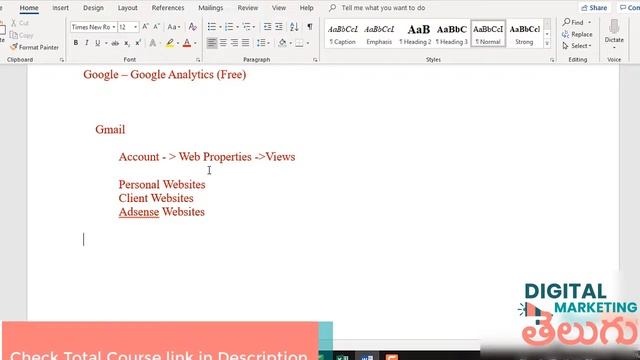Decrease the paragraph indent
The height and width of the screenshot is (360, 640).
pyautogui.click(x=267, y=27)
